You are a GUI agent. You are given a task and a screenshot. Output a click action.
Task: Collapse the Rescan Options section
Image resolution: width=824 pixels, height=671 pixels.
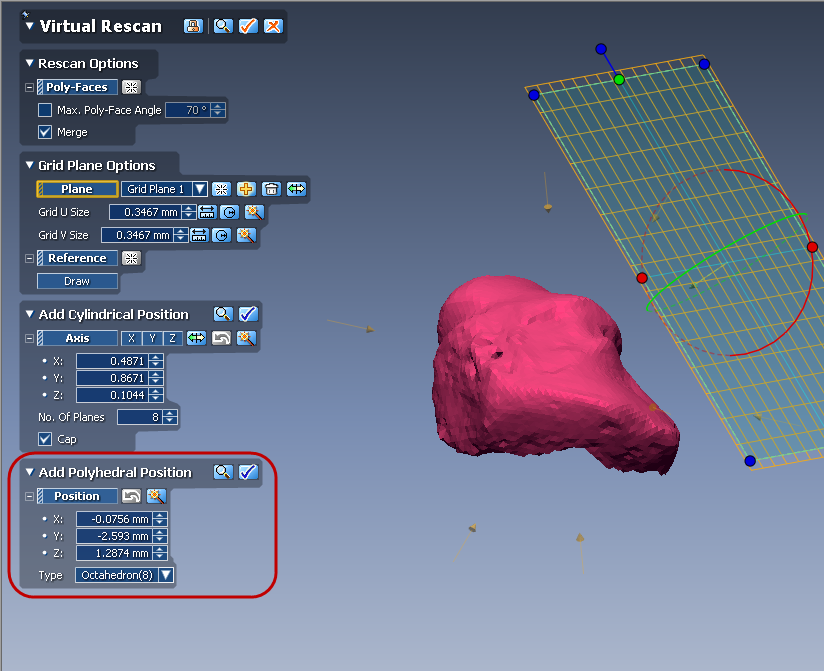click(x=29, y=63)
